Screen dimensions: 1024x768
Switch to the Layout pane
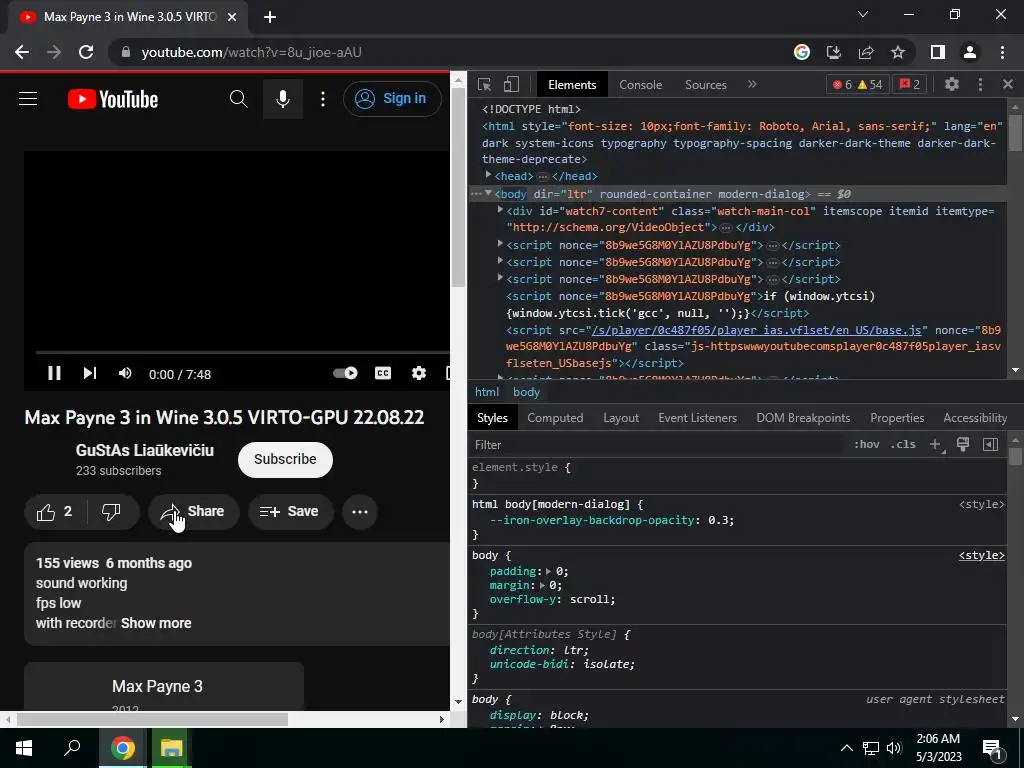coord(621,418)
